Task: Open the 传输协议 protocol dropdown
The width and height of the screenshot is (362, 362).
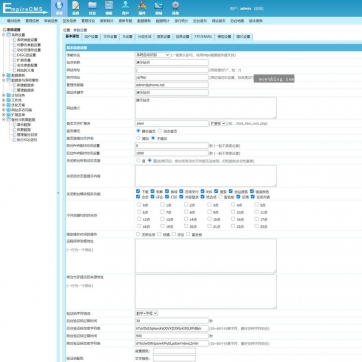Action: click(153, 55)
